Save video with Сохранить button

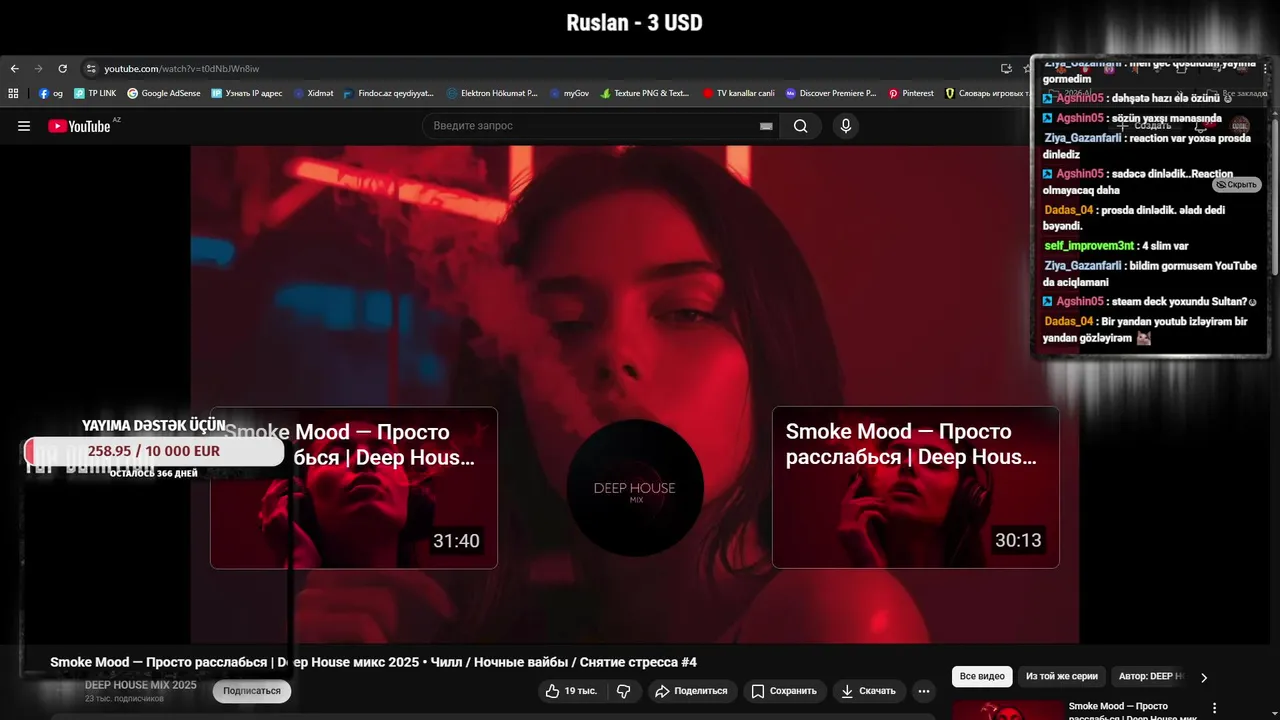tap(784, 691)
